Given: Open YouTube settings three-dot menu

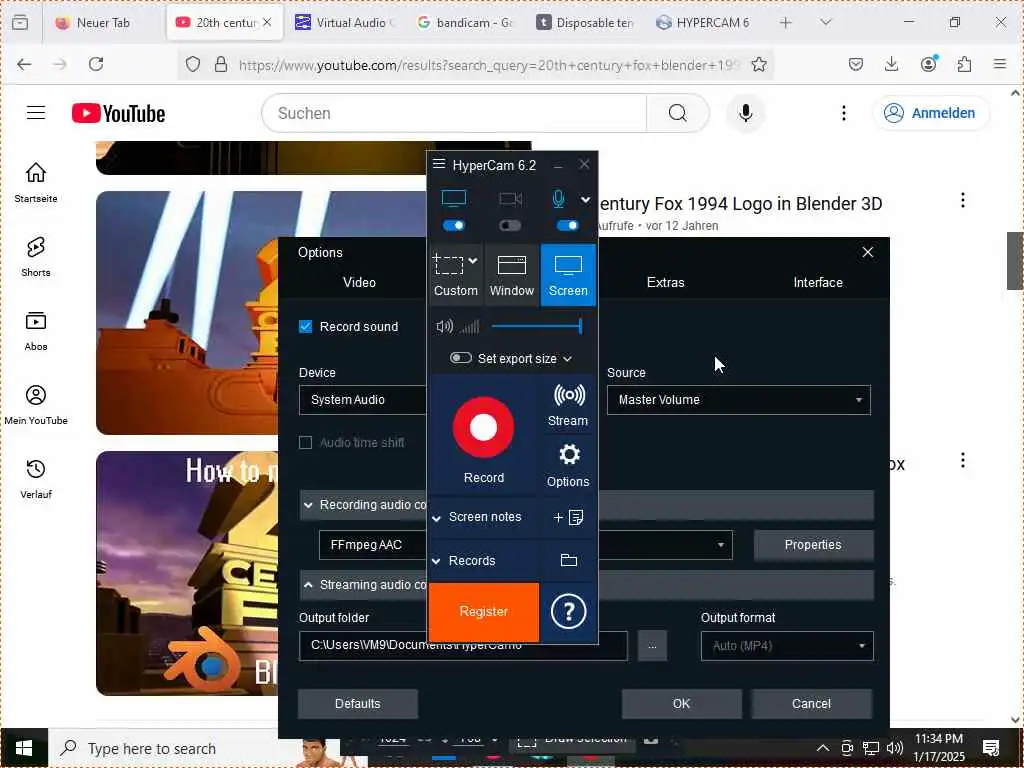Looking at the screenshot, I should (x=844, y=113).
